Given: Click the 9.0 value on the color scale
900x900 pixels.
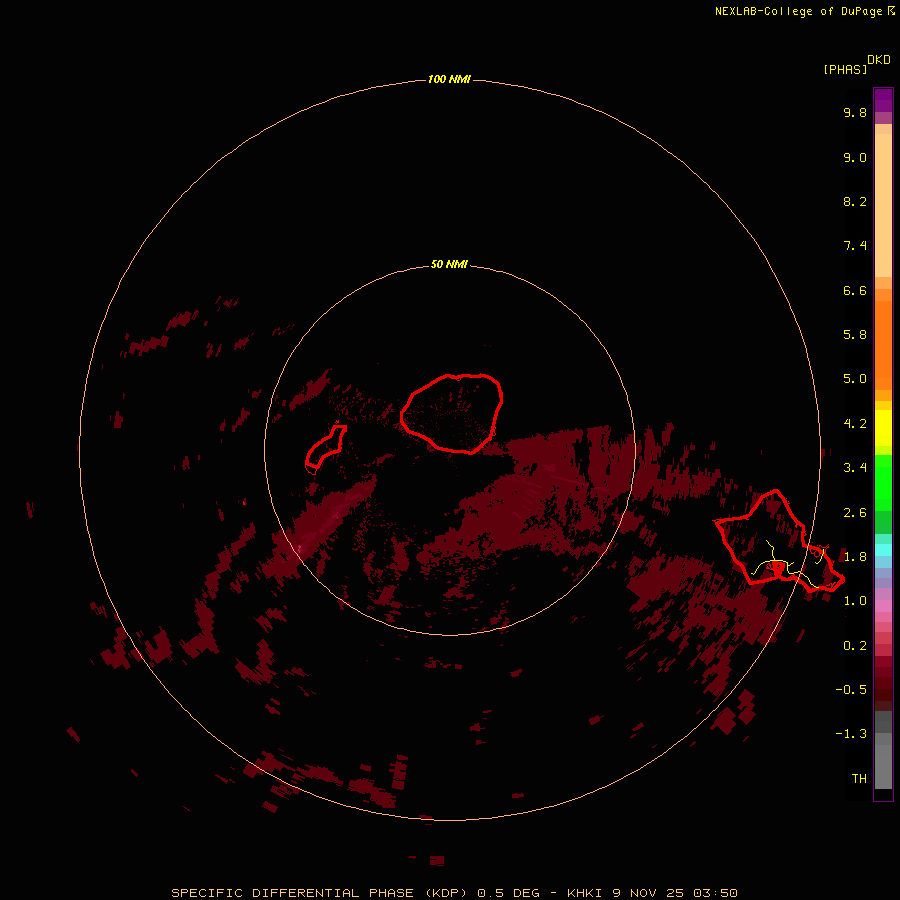Looking at the screenshot, I should pyautogui.click(x=855, y=157).
